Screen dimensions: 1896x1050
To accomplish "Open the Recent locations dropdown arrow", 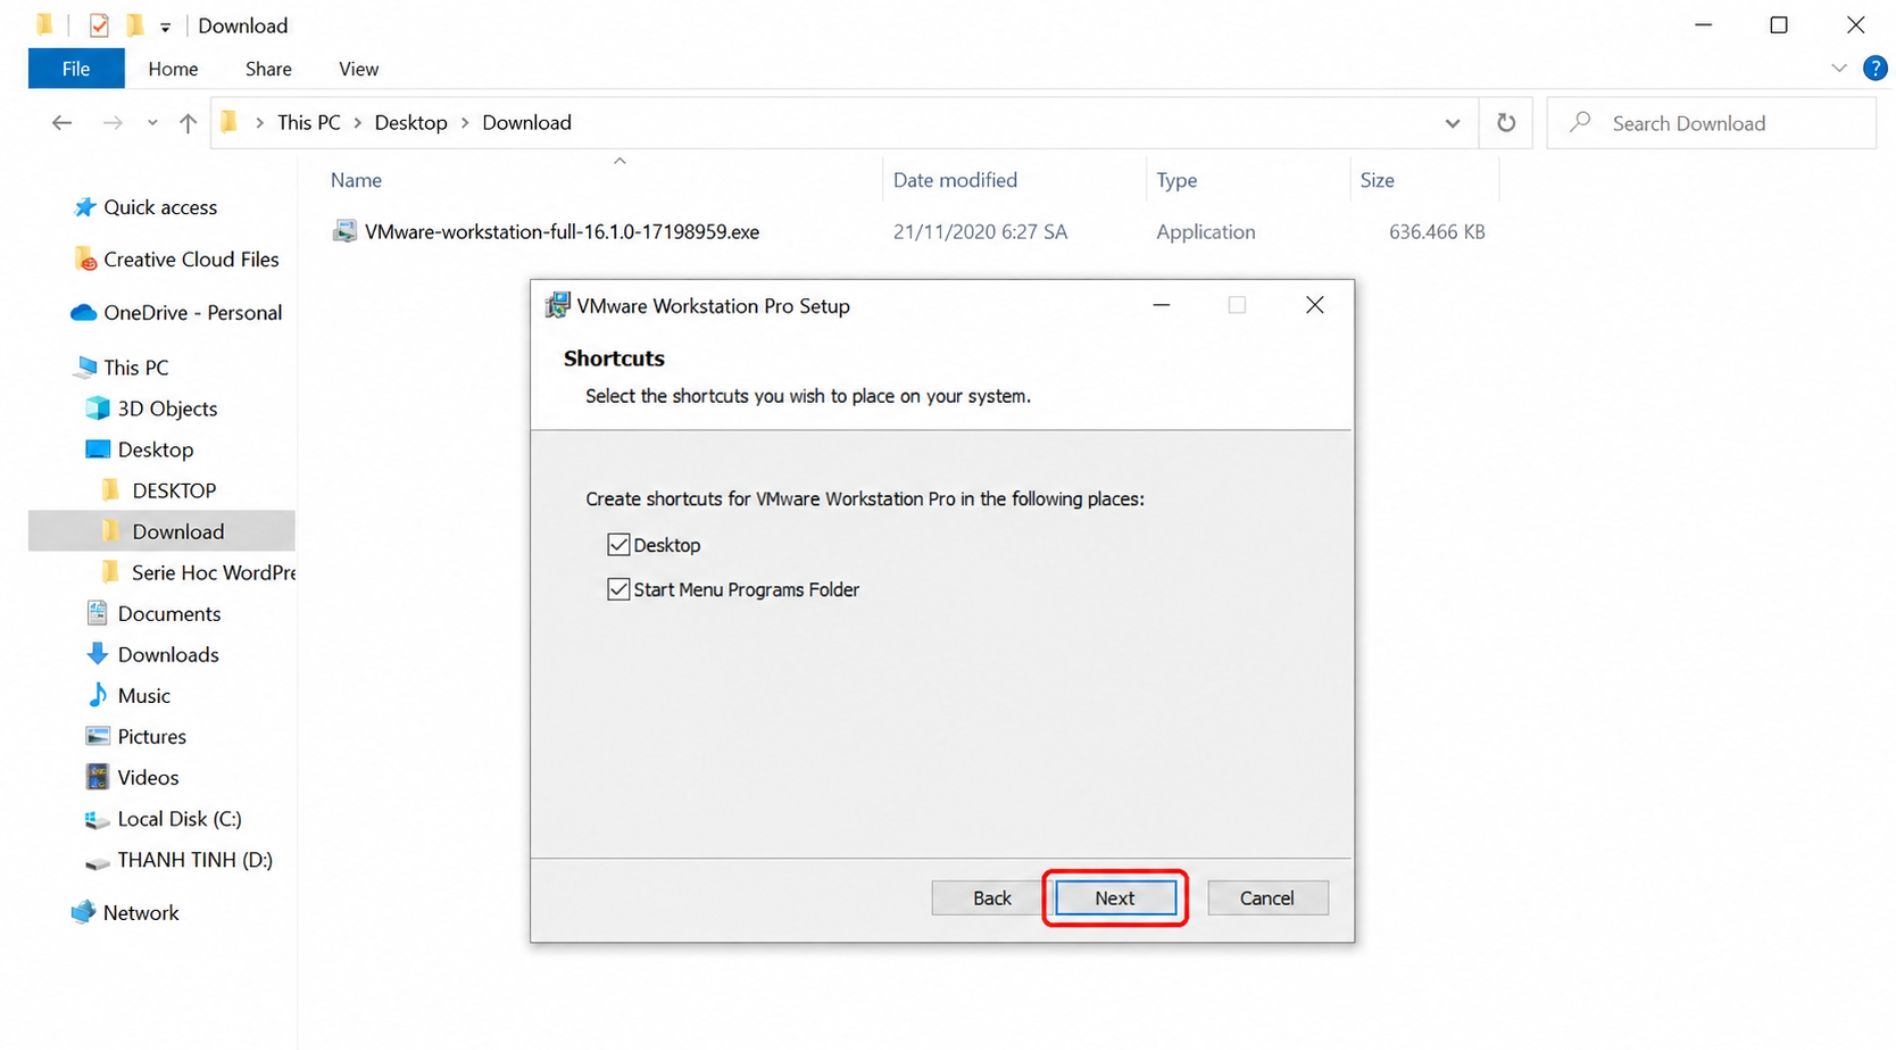I will [152, 123].
